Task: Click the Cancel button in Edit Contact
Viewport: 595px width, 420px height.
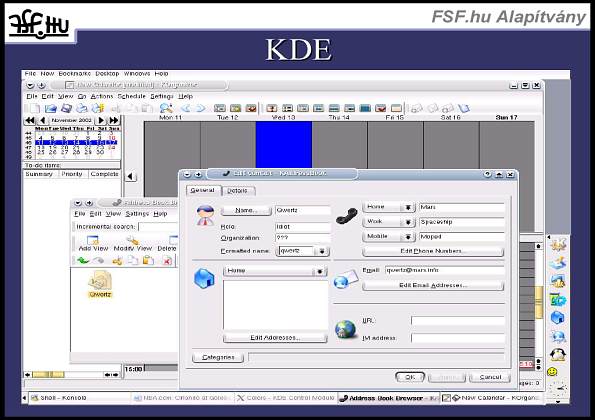Action: click(x=490, y=377)
